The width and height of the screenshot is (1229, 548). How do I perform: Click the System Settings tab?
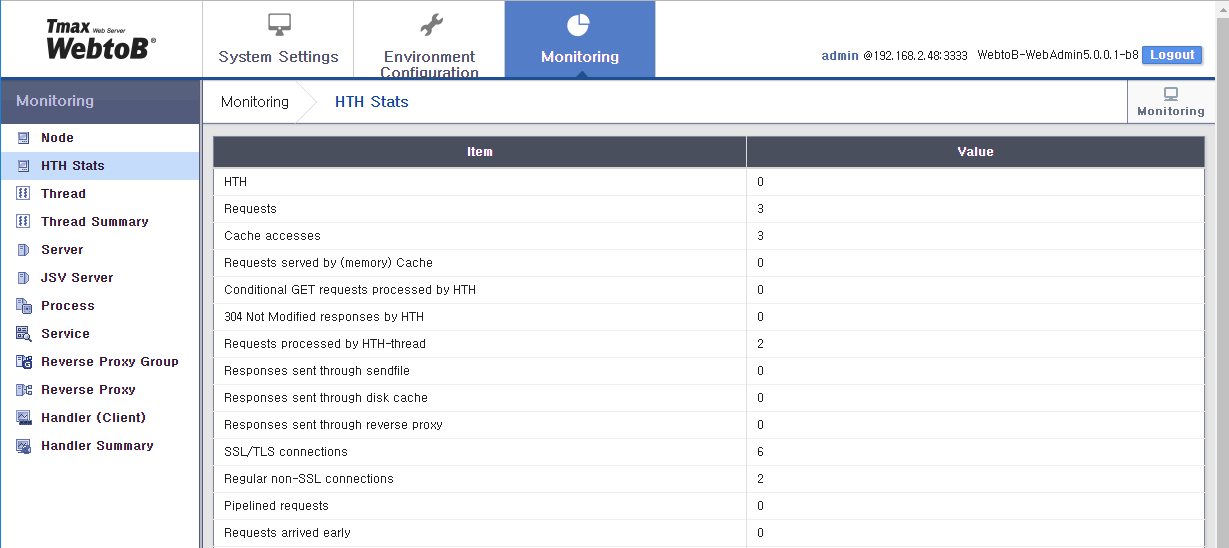278,40
